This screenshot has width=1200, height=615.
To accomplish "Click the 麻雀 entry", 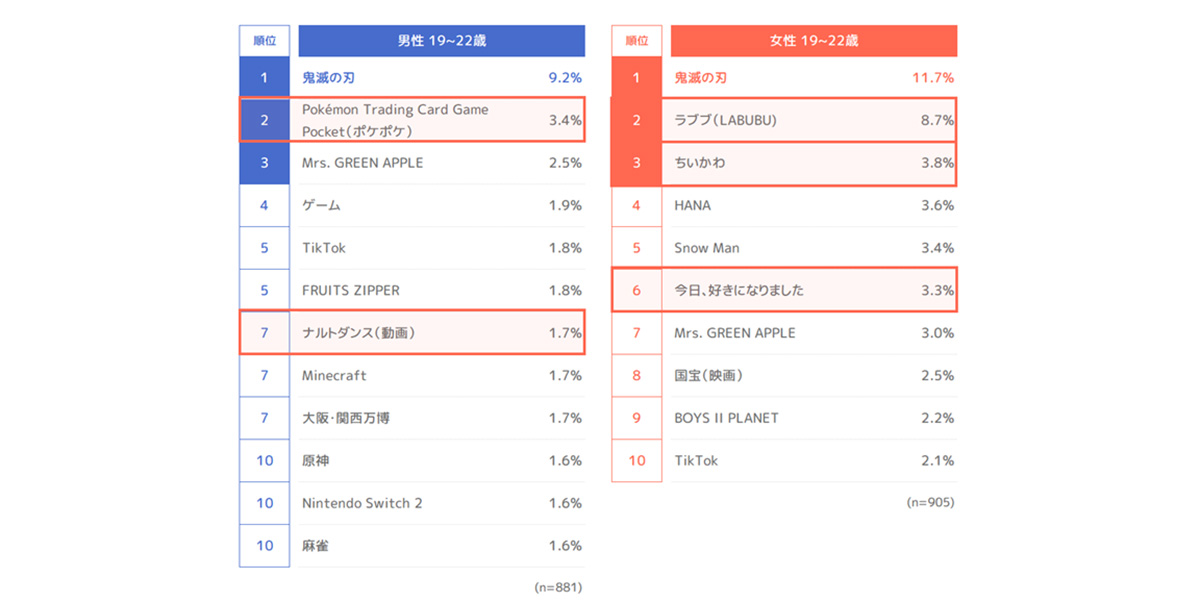I will [316, 546].
